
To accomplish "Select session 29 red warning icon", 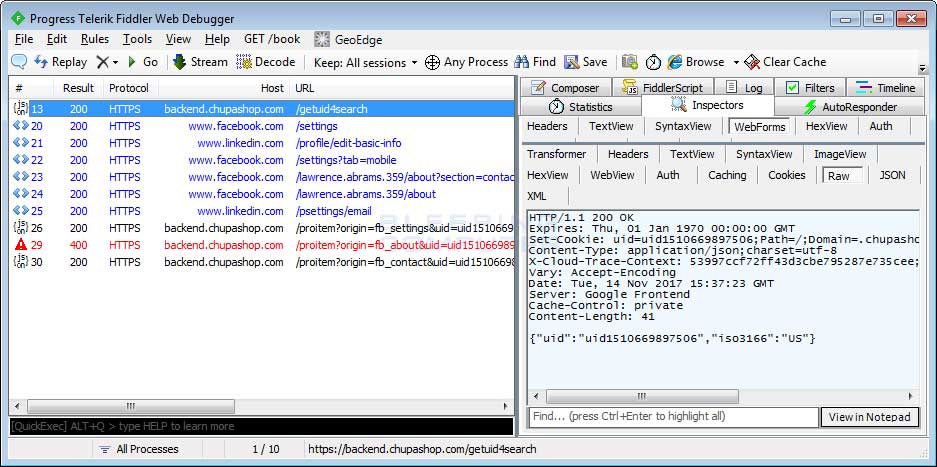I will (21, 245).
